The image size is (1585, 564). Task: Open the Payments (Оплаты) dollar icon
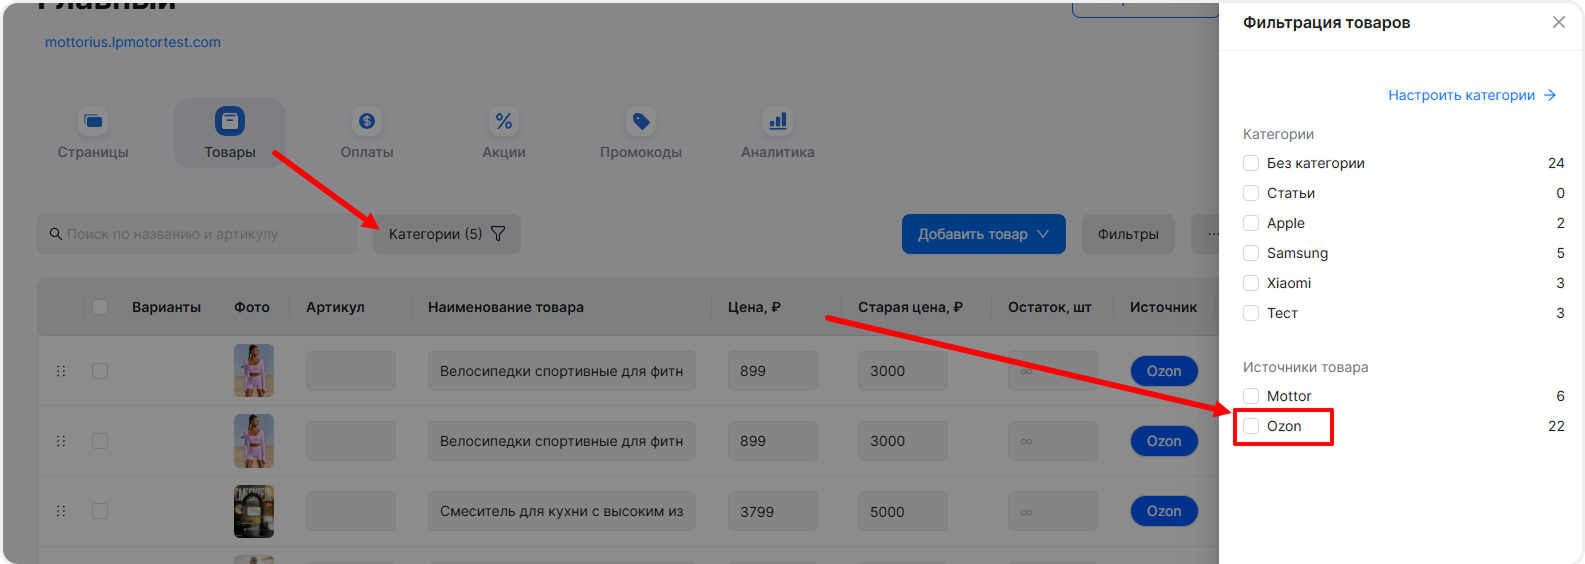[x=367, y=122]
